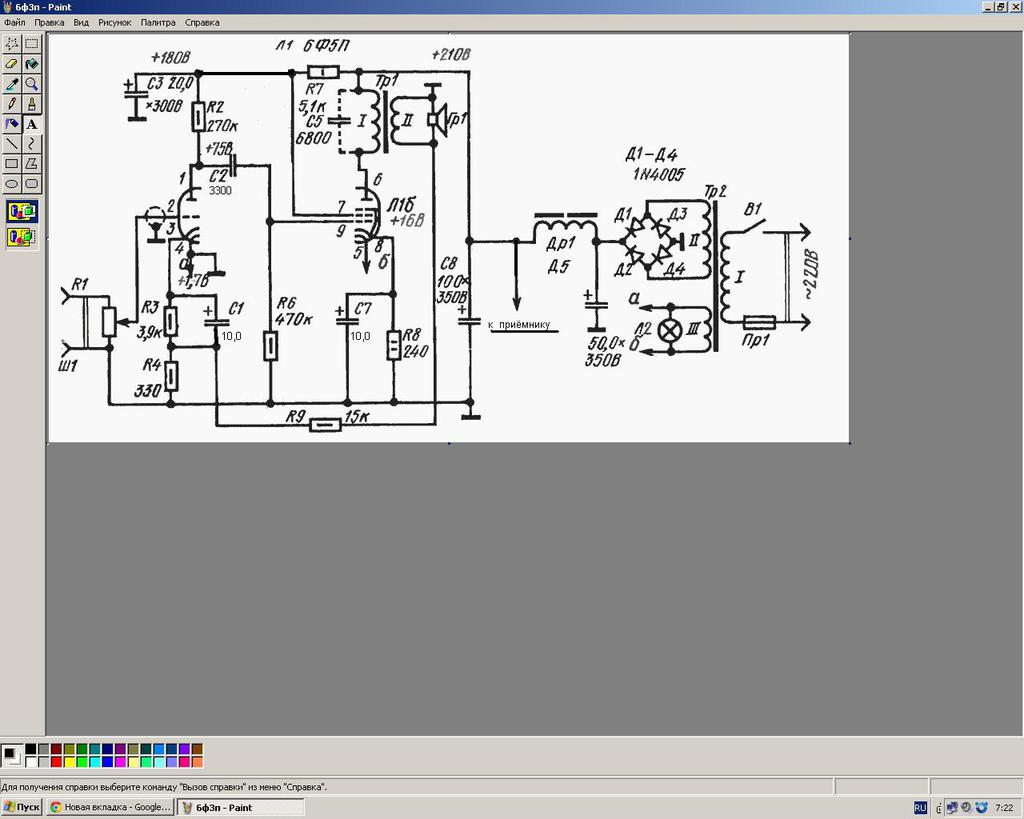The image size is (1024, 819).
Task: Select the Pencil tool
Action: pos(12,104)
